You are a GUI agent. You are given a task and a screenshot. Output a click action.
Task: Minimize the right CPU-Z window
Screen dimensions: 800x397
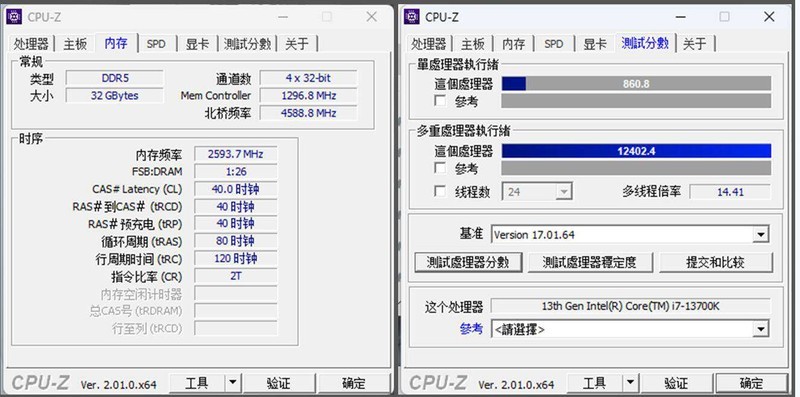pyautogui.click(x=681, y=17)
